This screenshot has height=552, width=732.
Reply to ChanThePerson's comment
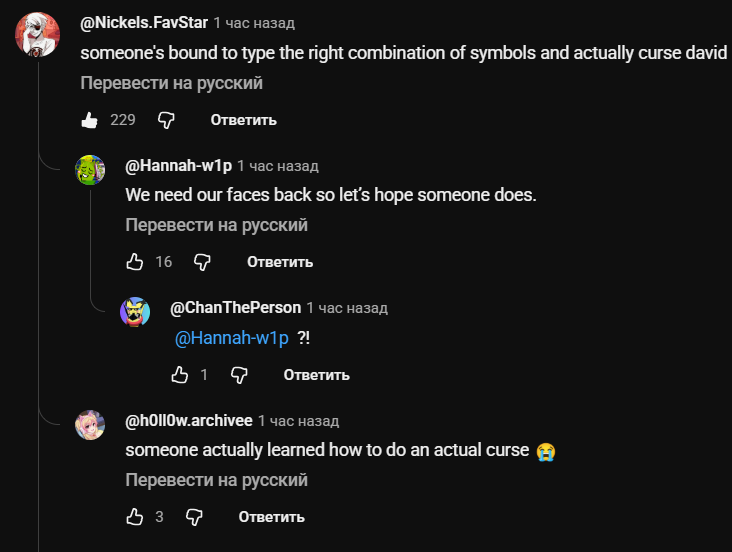pos(316,375)
